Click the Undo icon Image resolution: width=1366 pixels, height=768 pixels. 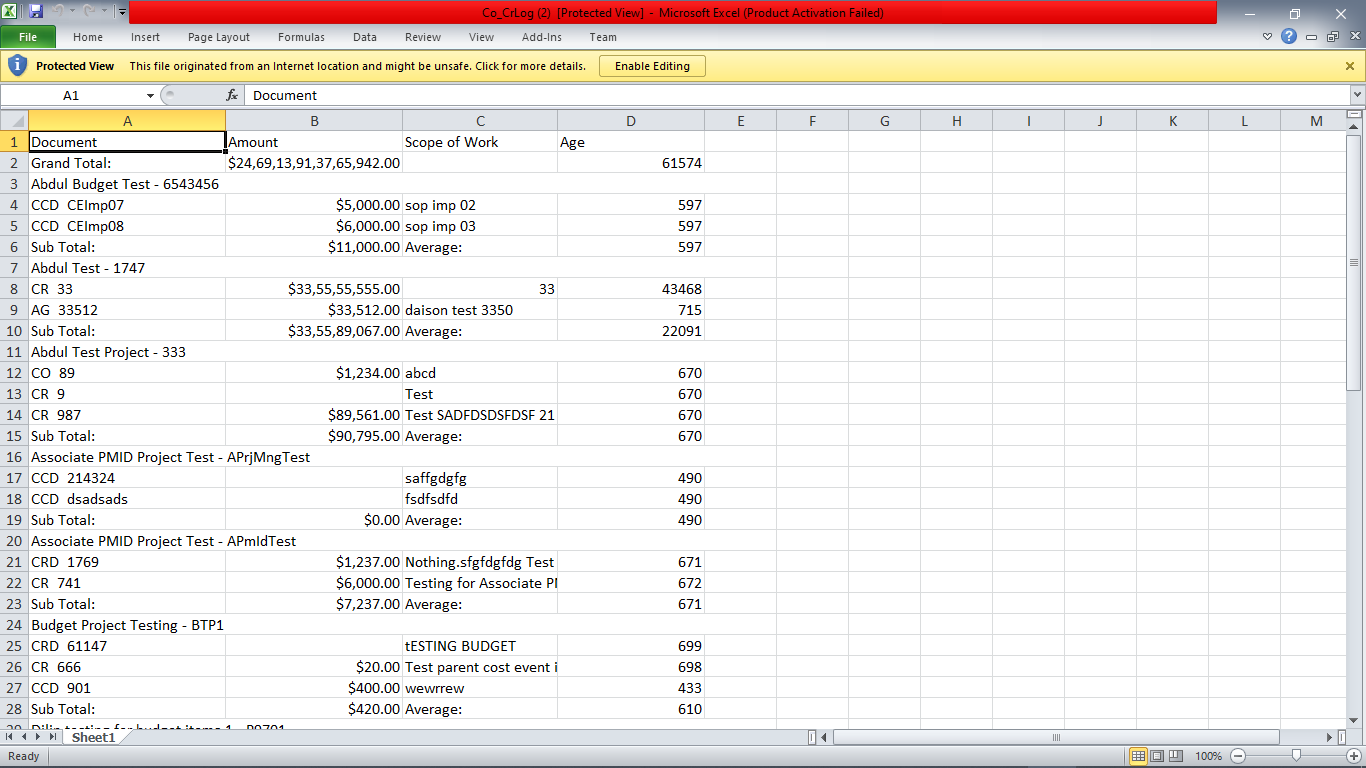(x=55, y=11)
